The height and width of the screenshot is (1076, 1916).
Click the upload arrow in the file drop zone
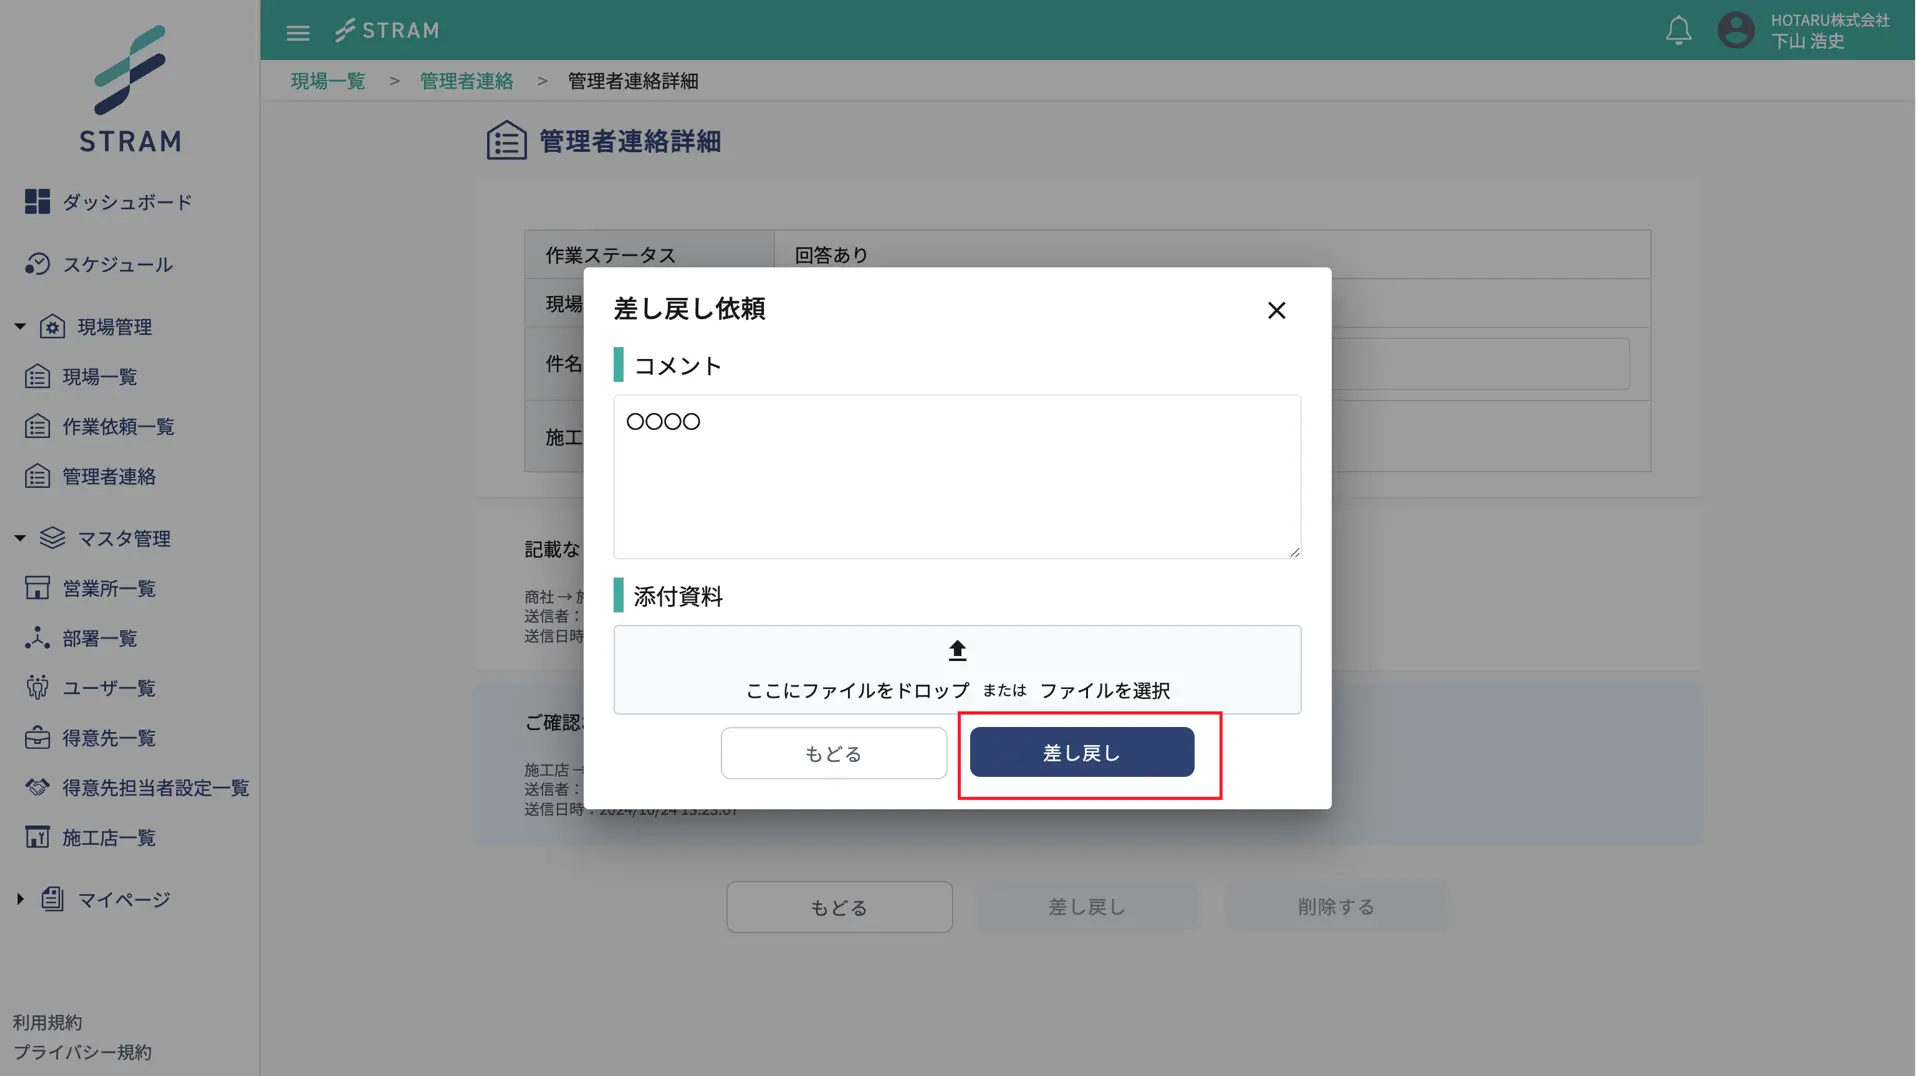[956, 649]
